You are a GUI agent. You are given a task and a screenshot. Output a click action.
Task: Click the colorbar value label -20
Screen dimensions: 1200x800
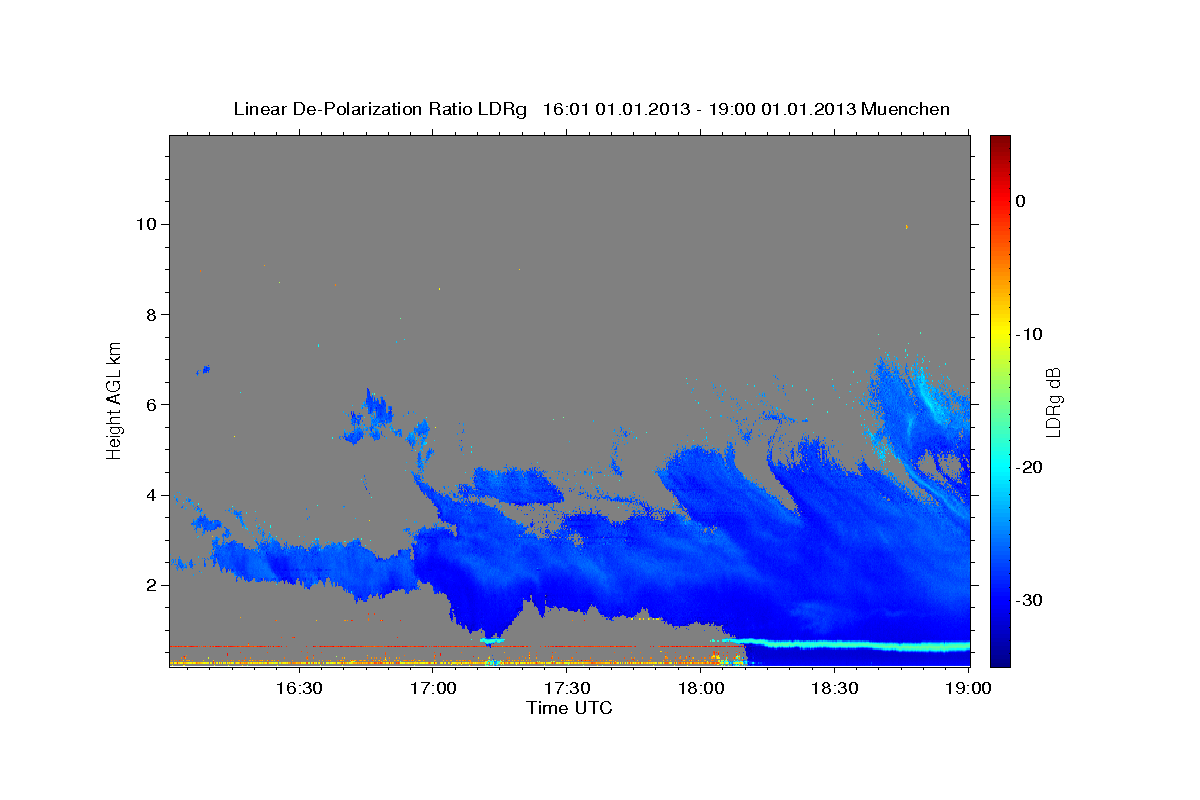click(x=1030, y=467)
